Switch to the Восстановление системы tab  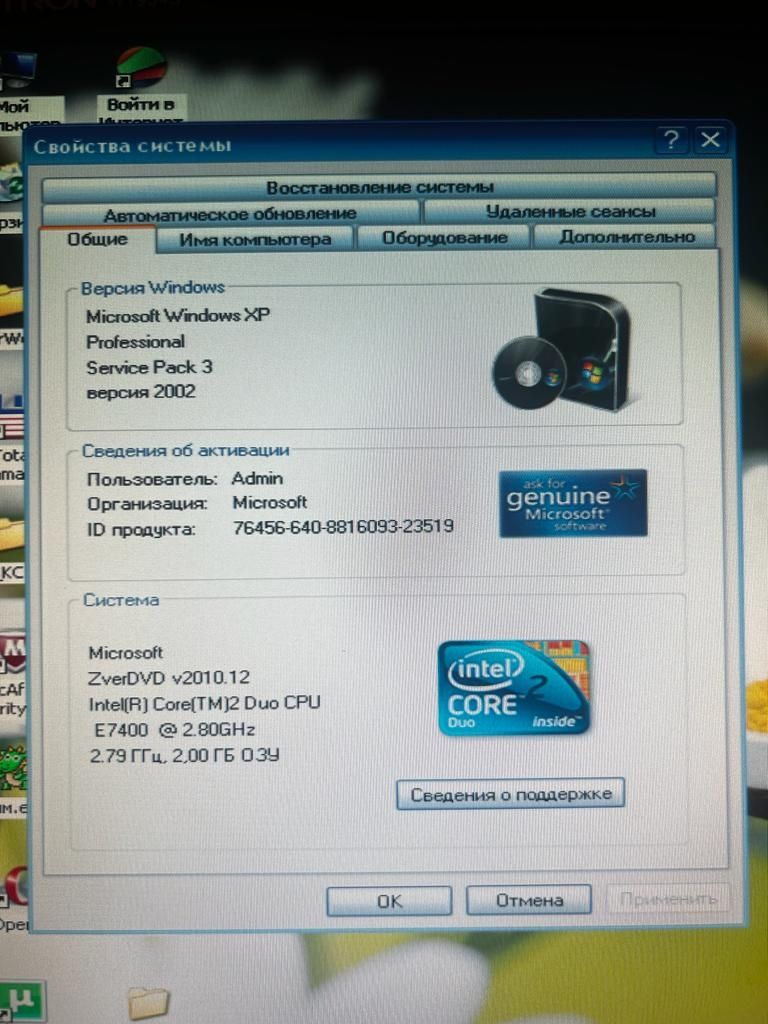click(x=379, y=187)
